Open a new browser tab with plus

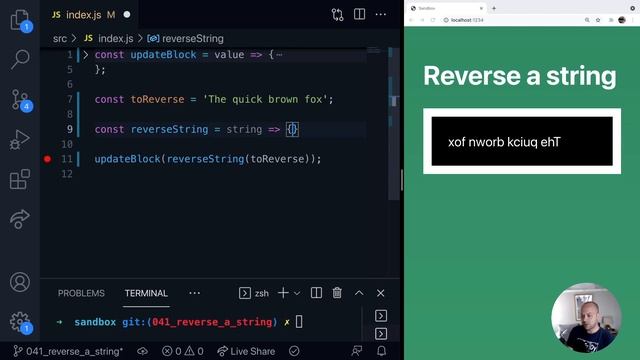tap(494, 8)
